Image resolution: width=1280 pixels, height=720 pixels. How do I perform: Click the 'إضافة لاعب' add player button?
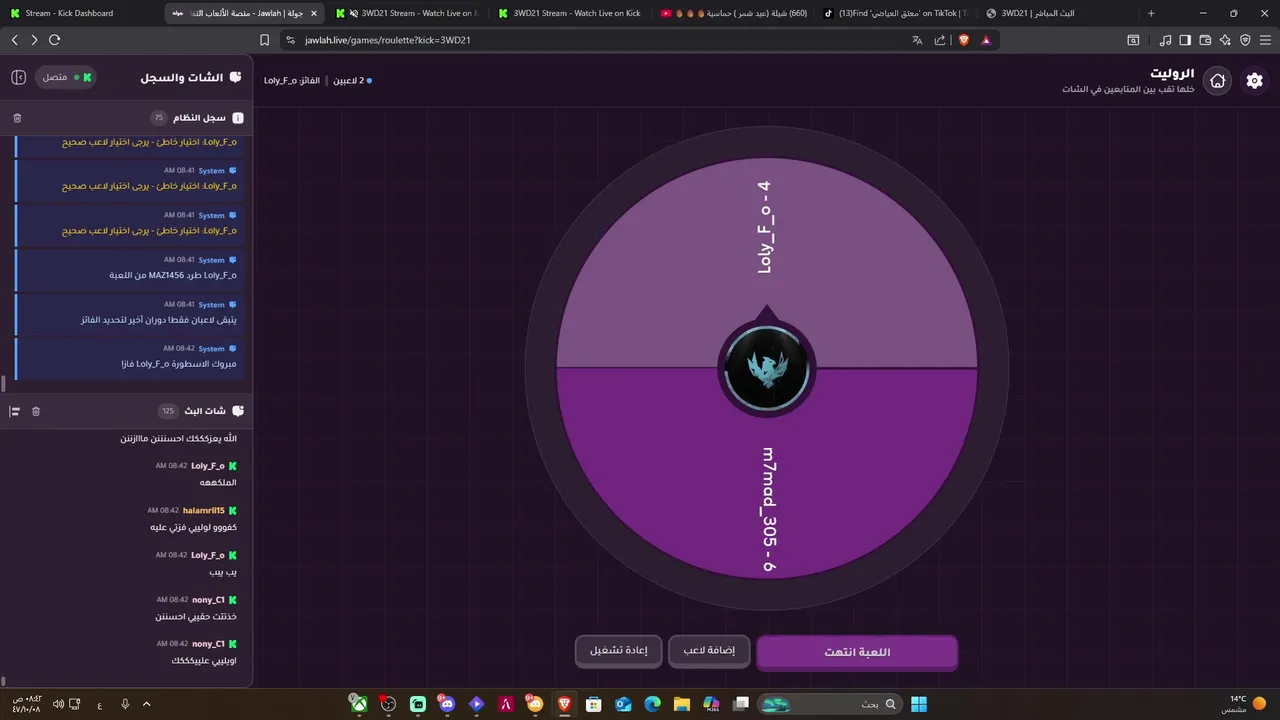click(709, 651)
